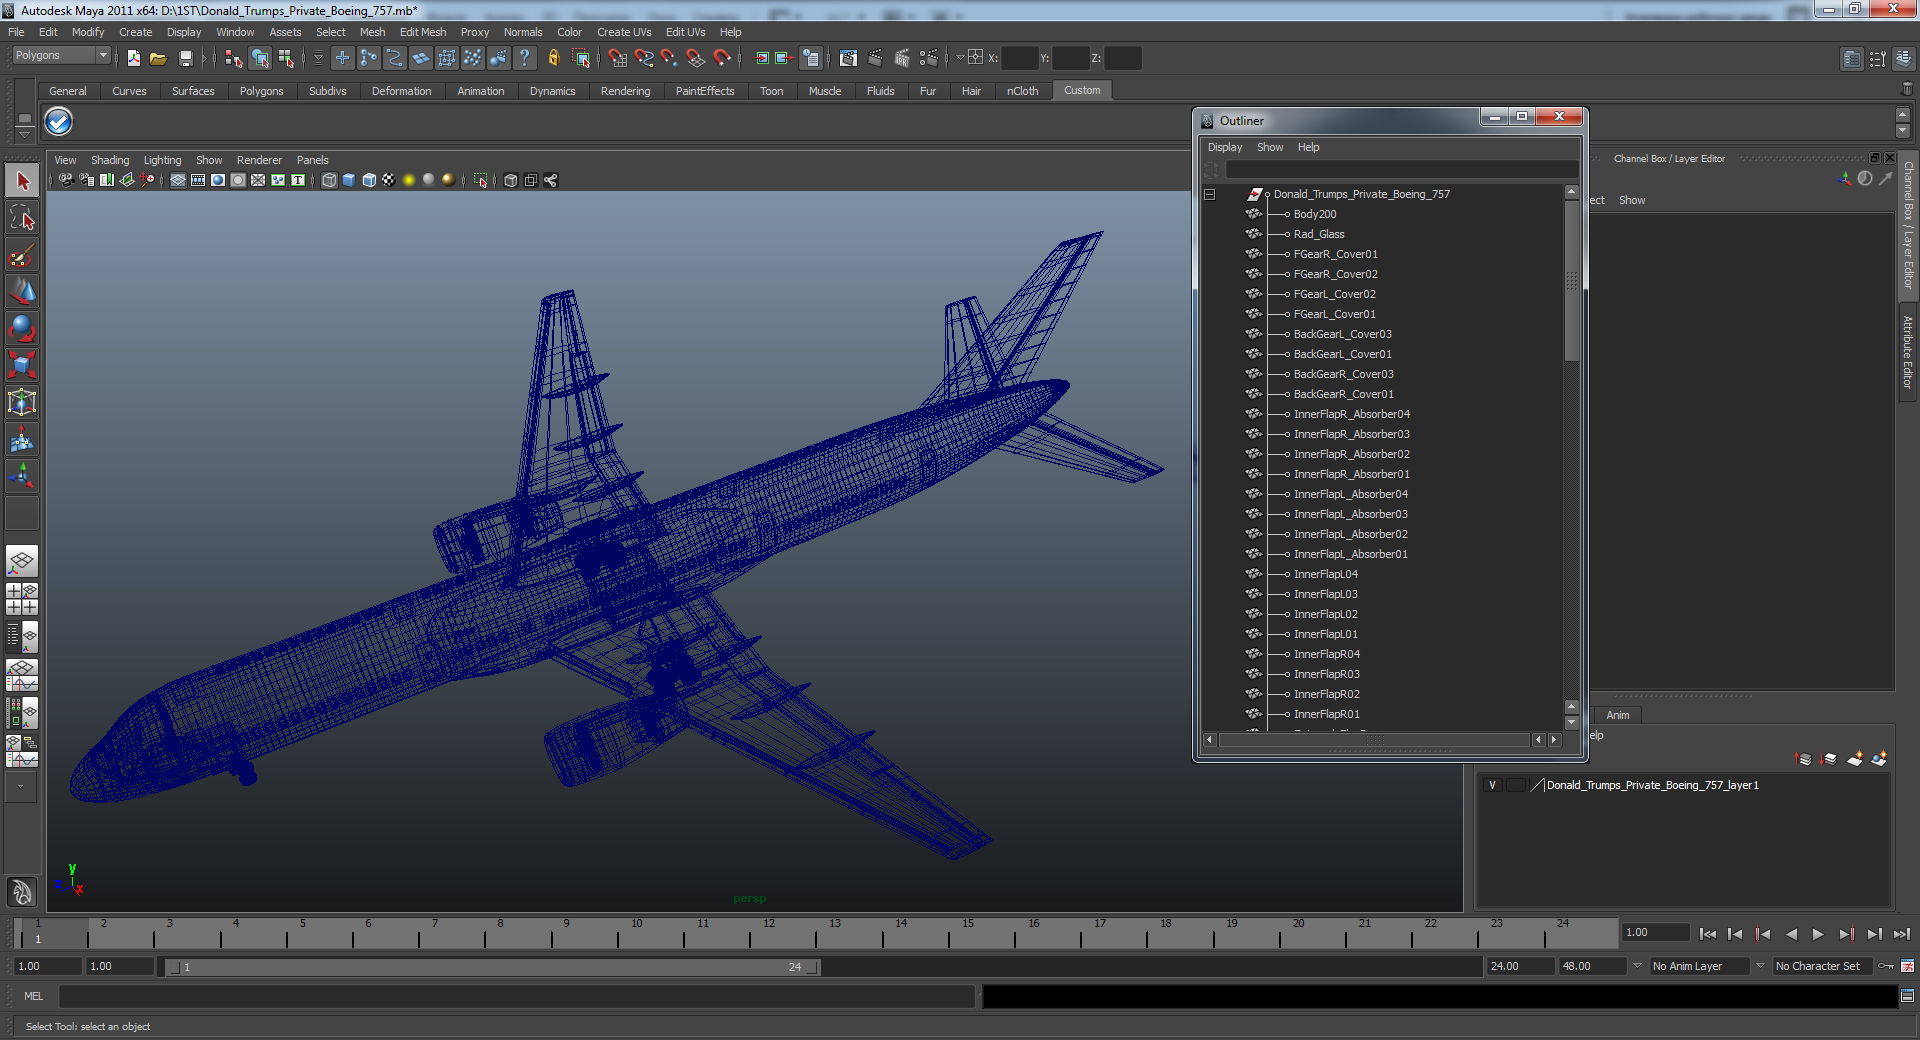1920x1040 pixels.
Task: Click the range slider bar
Action: 493,967
